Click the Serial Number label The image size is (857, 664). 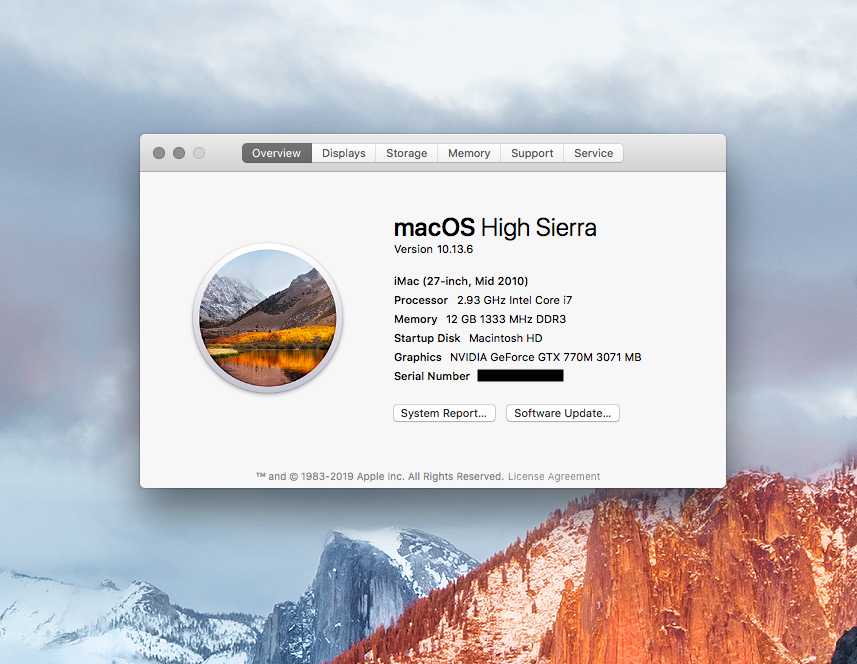[x=432, y=376]
